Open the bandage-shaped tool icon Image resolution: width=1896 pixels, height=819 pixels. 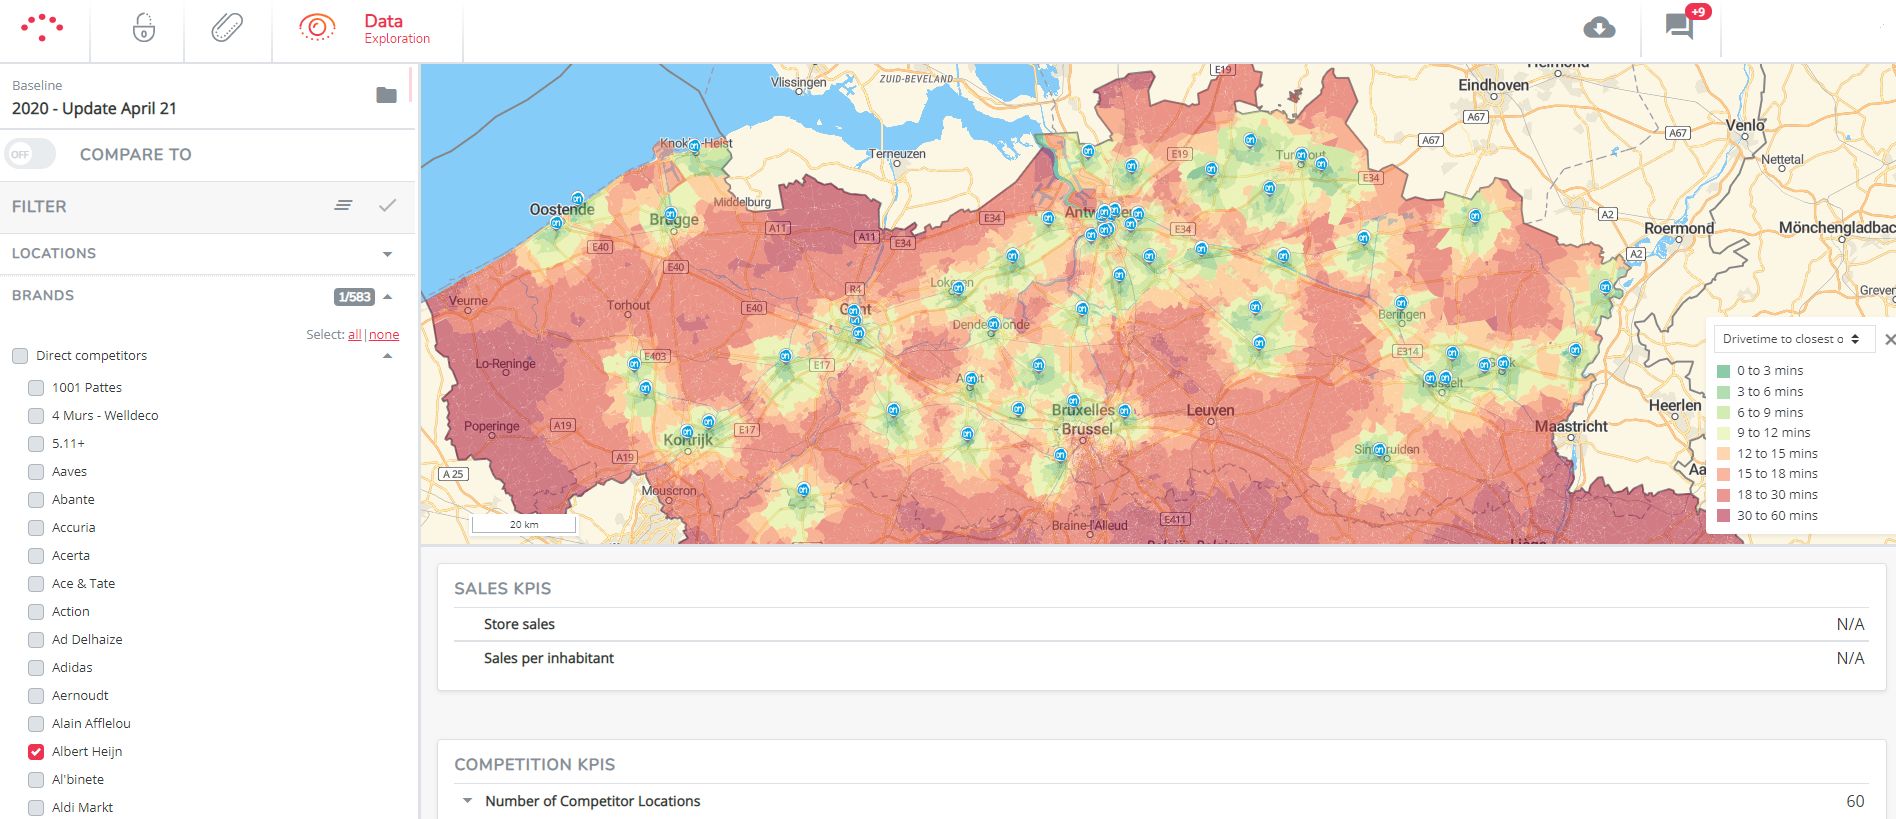[227, 28]
